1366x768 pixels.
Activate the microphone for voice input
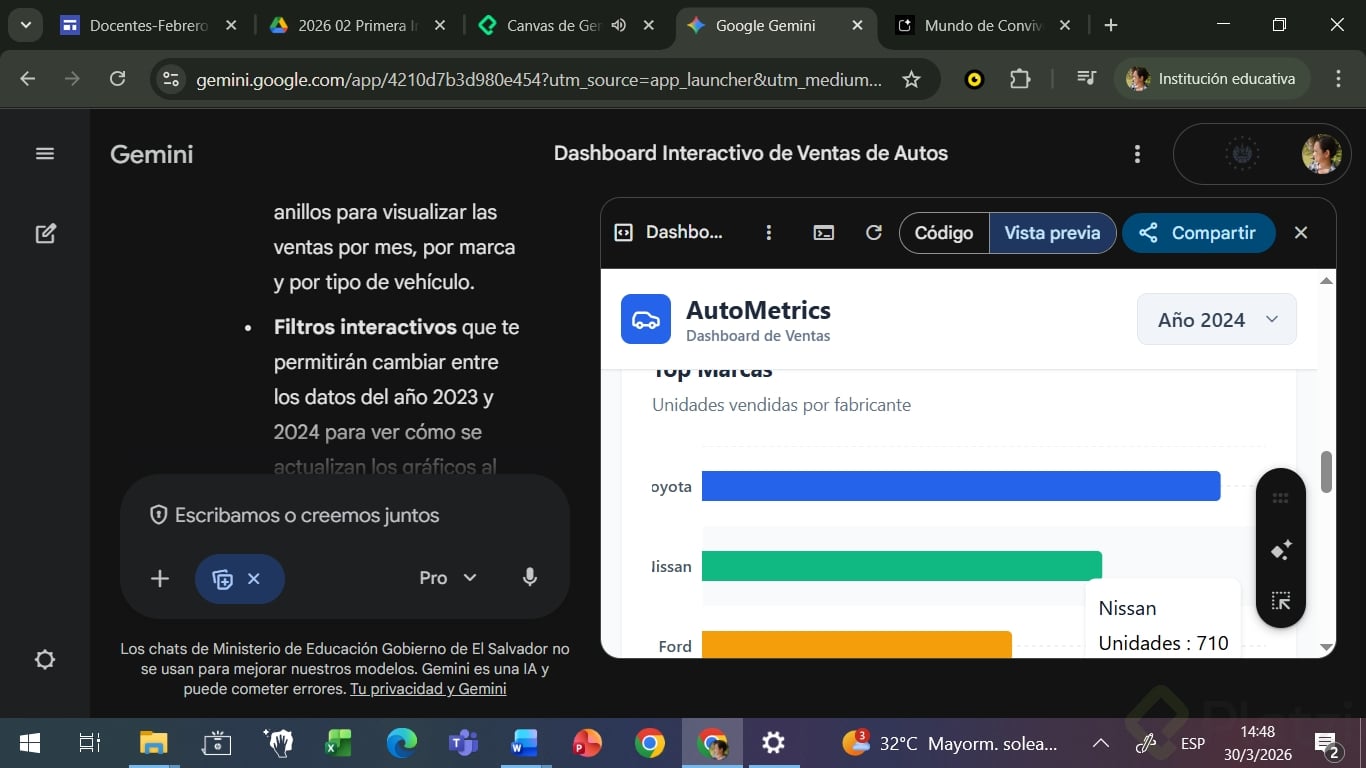tap(530, 578)
